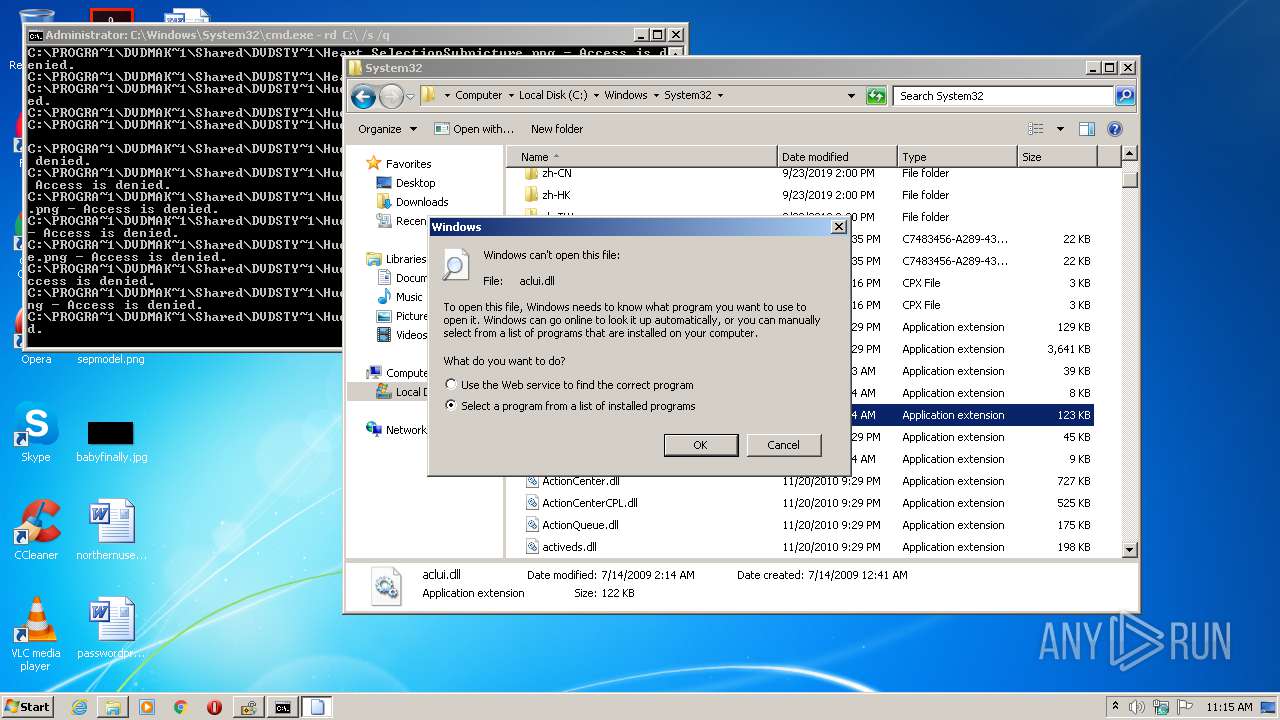Open the view options dropdown arrow
Screen dimensions: 1280x720
pos(1060,129)
